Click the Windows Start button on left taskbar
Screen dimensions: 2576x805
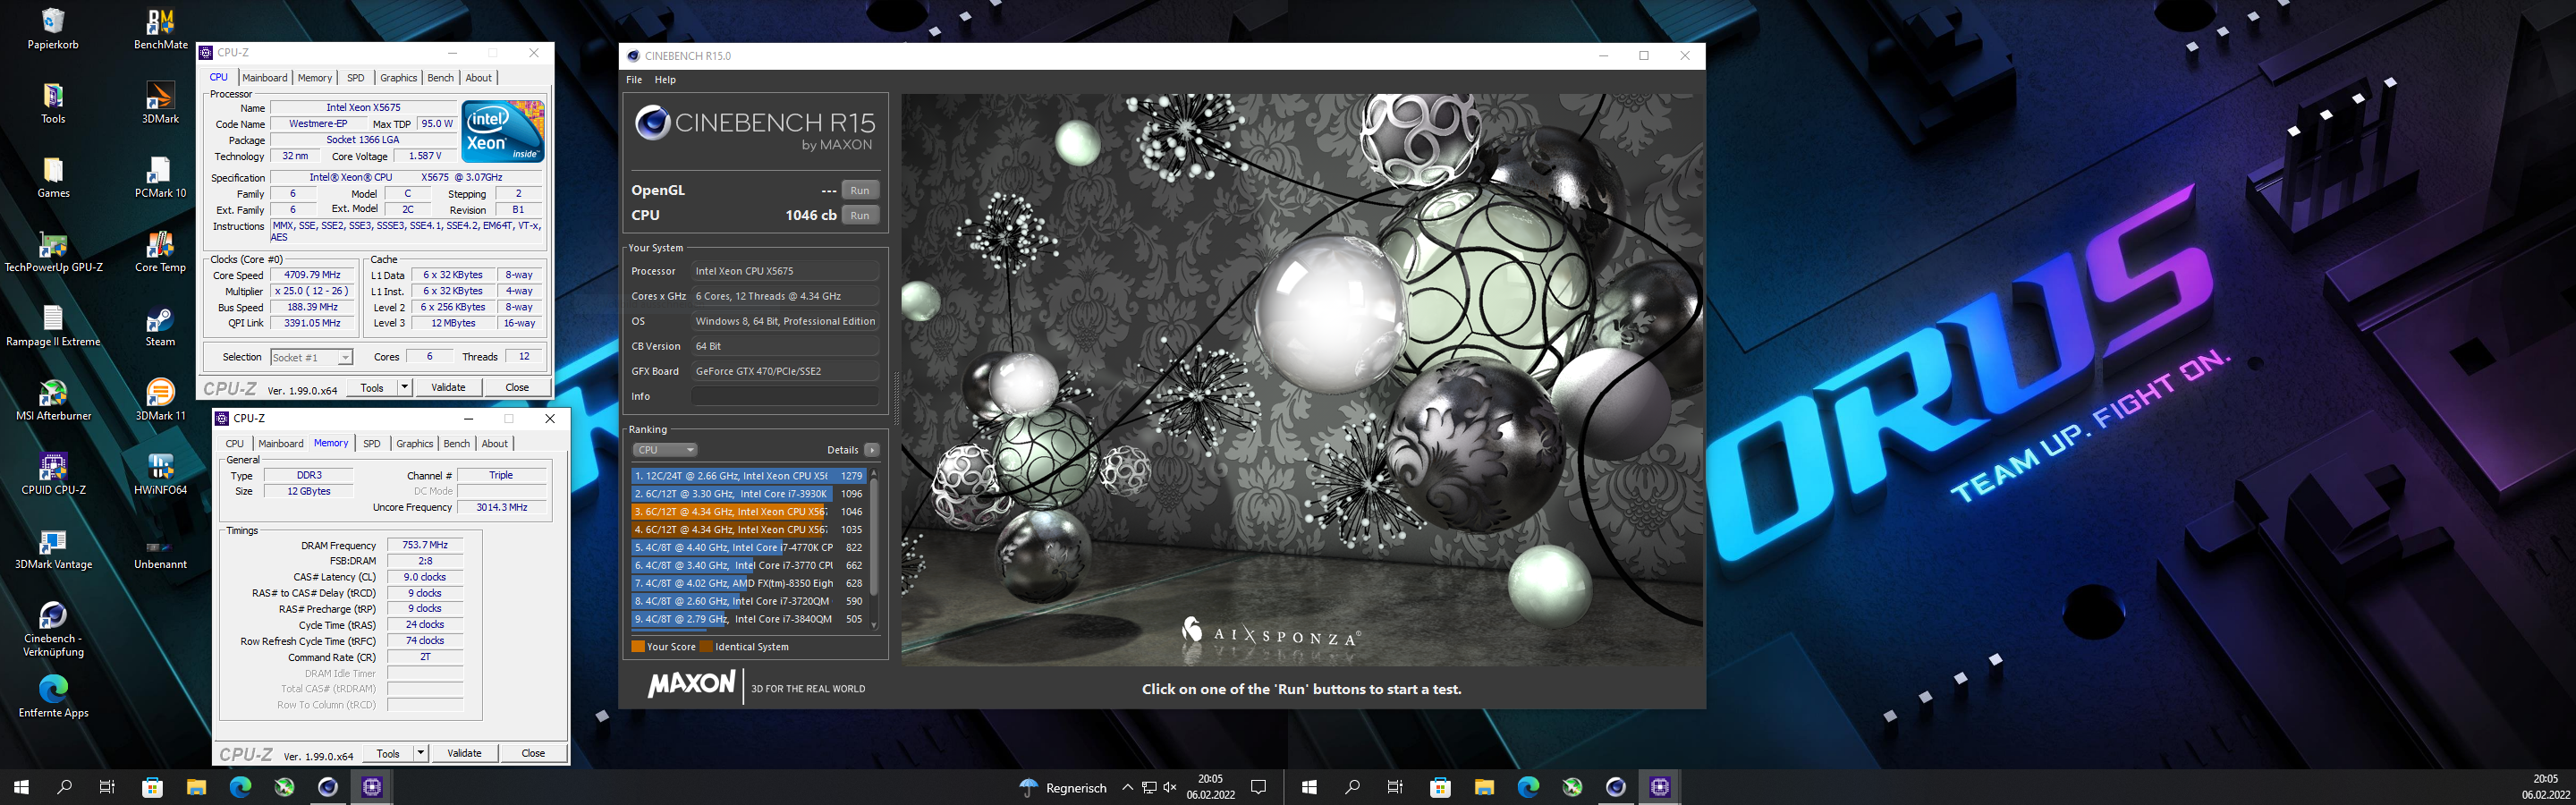tap(21, 787)
